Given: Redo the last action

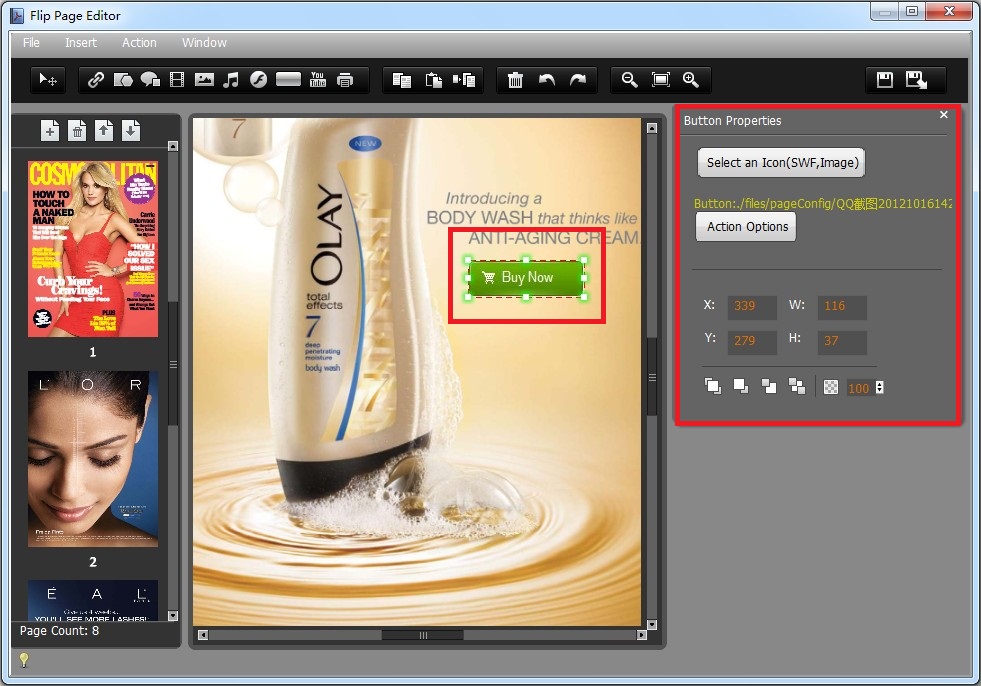Looking at the screenshot, I should pos(577,80).
